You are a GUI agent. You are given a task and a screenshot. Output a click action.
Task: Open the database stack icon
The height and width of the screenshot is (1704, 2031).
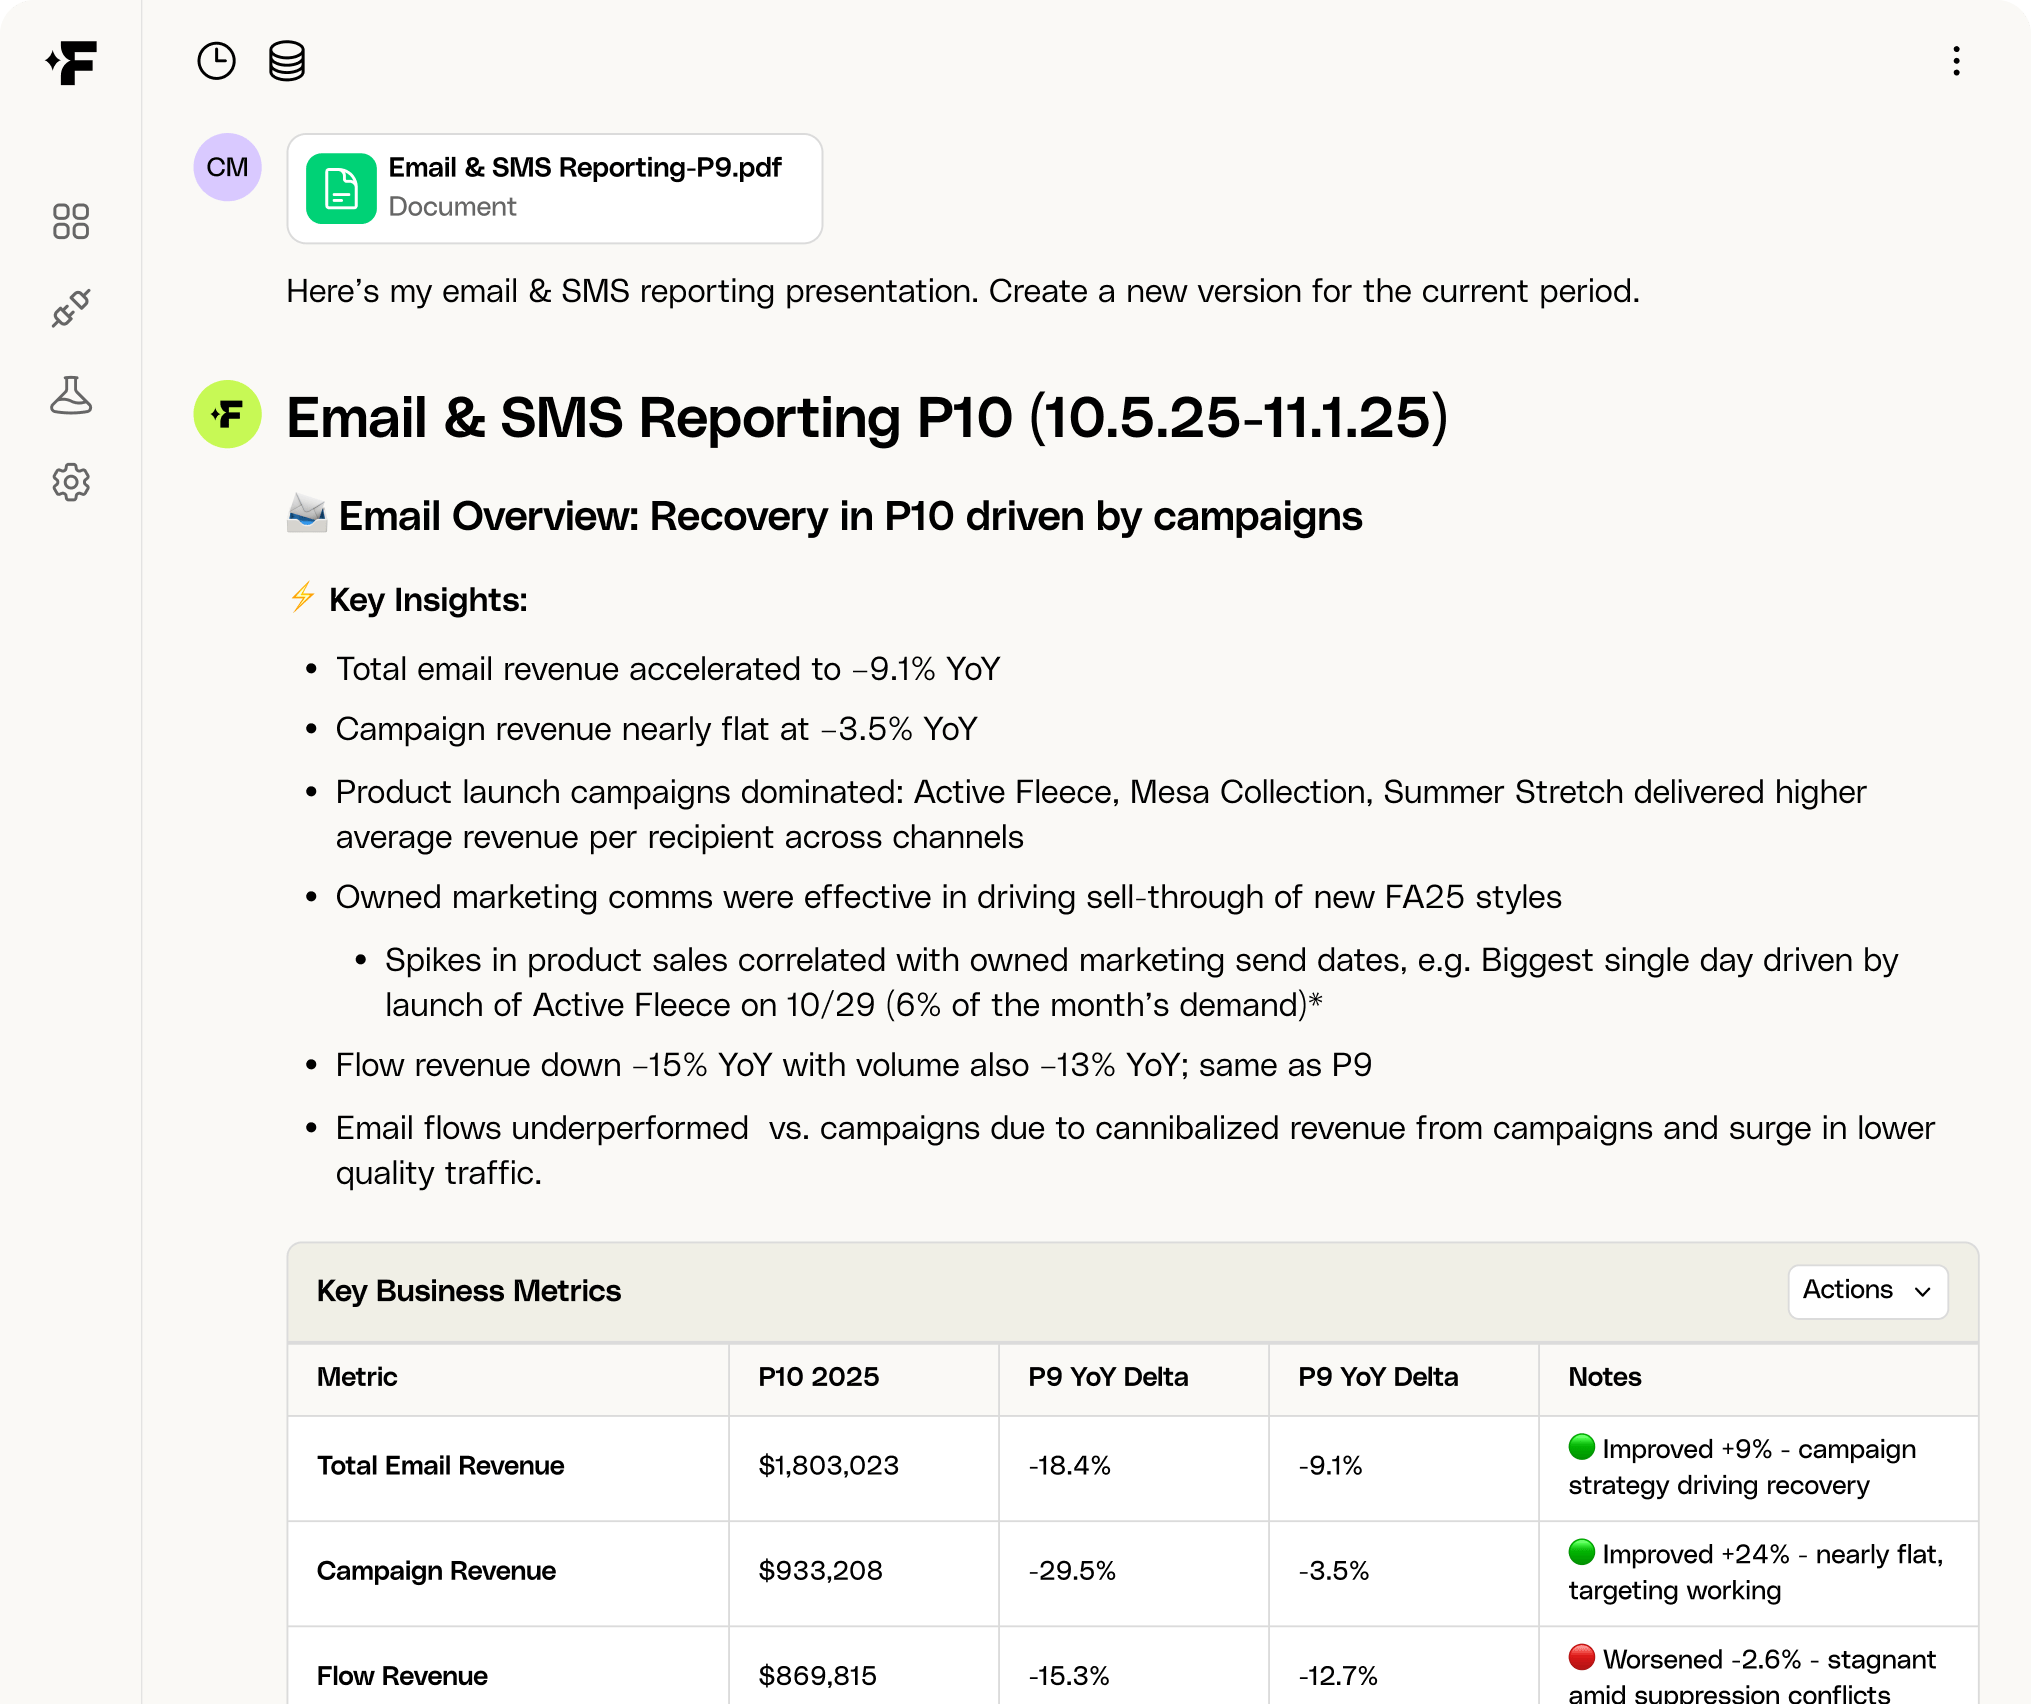coord(287,61)
